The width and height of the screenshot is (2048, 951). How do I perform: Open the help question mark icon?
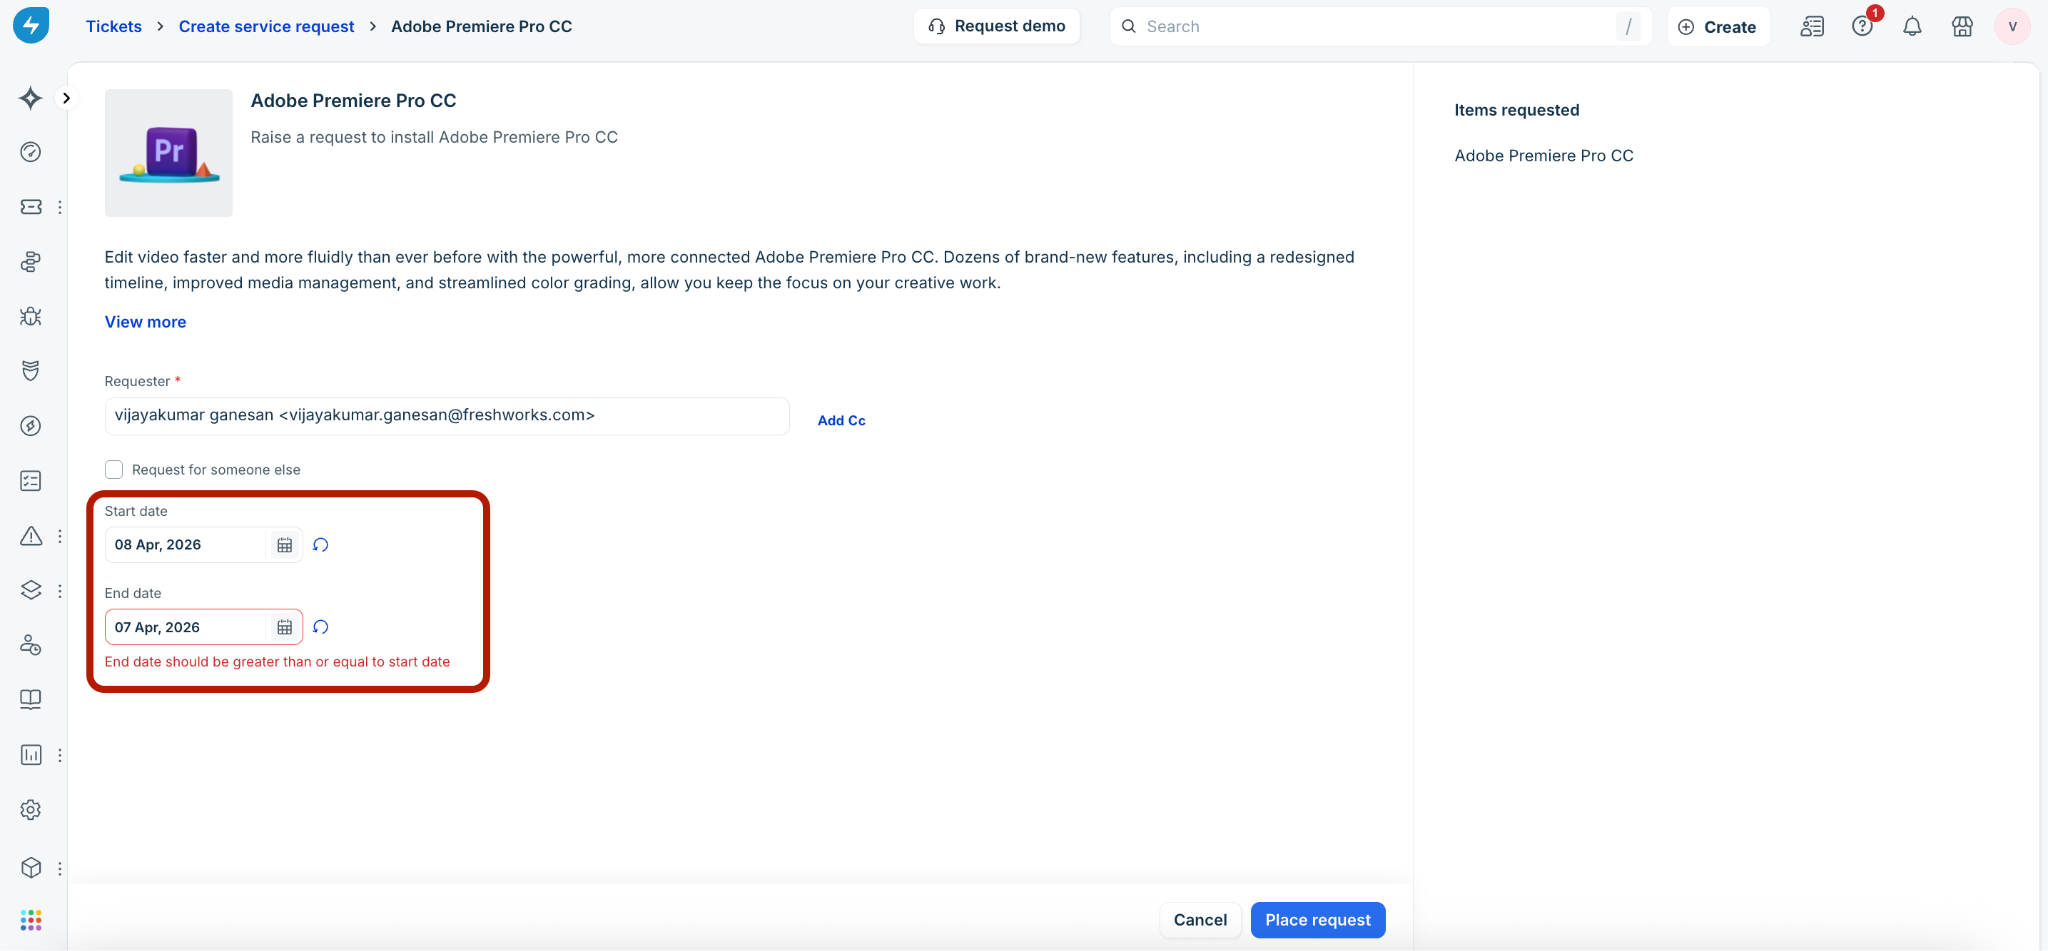[x=1862, y=27]
